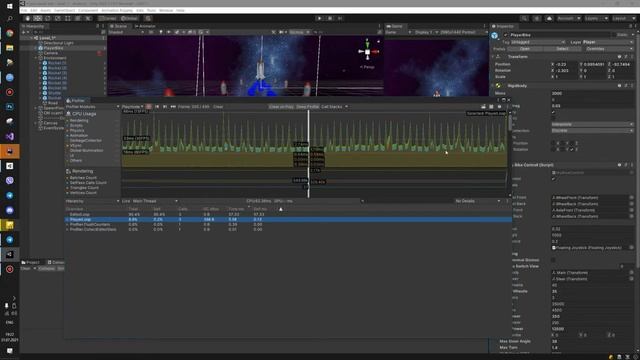Click the Step button in the toolbar
640x360 pixels.
click(x=340, y=18)
